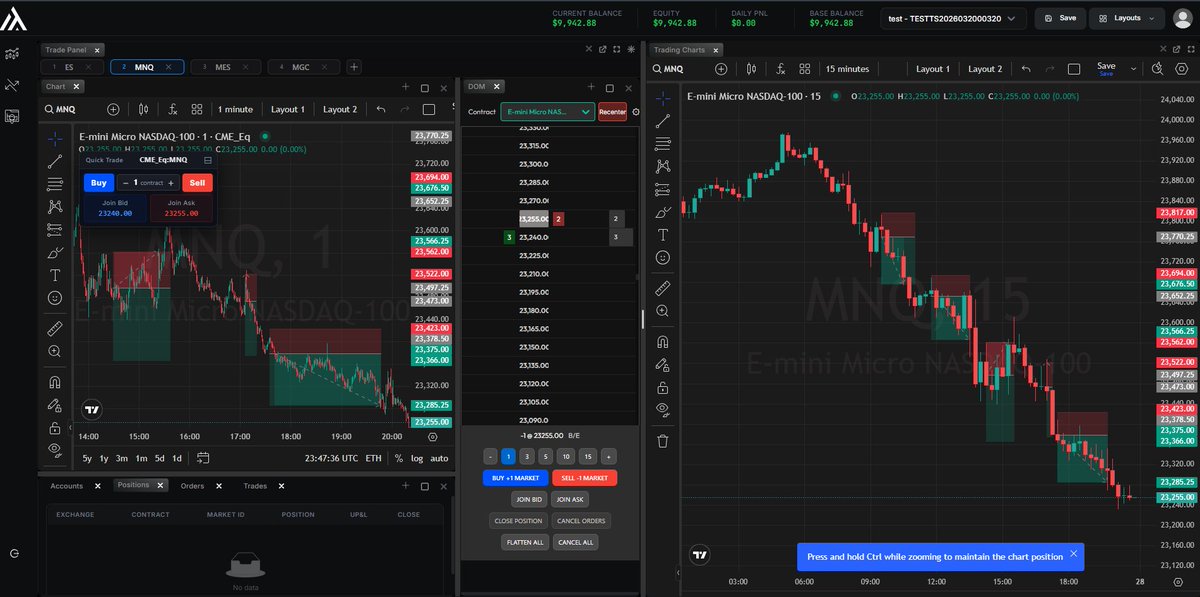Open indicators (fx) in left chart toolbar

173,109
